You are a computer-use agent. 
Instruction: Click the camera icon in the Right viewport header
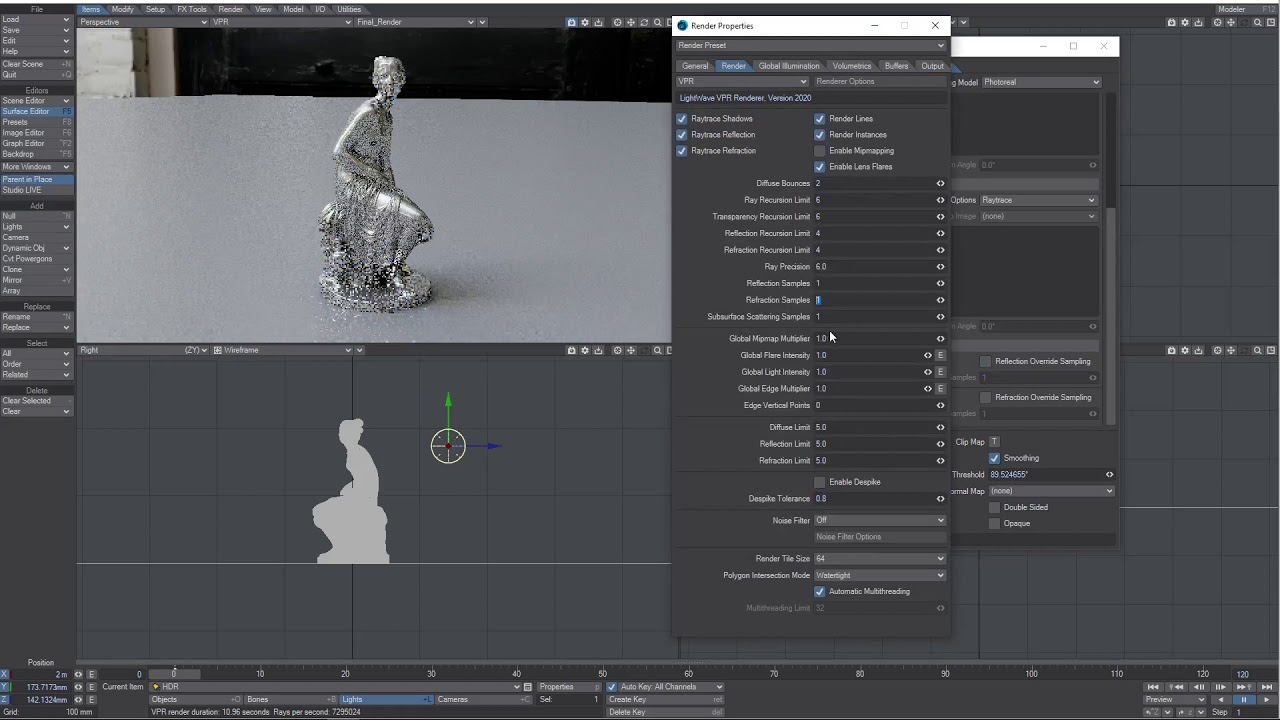(571, 350)
